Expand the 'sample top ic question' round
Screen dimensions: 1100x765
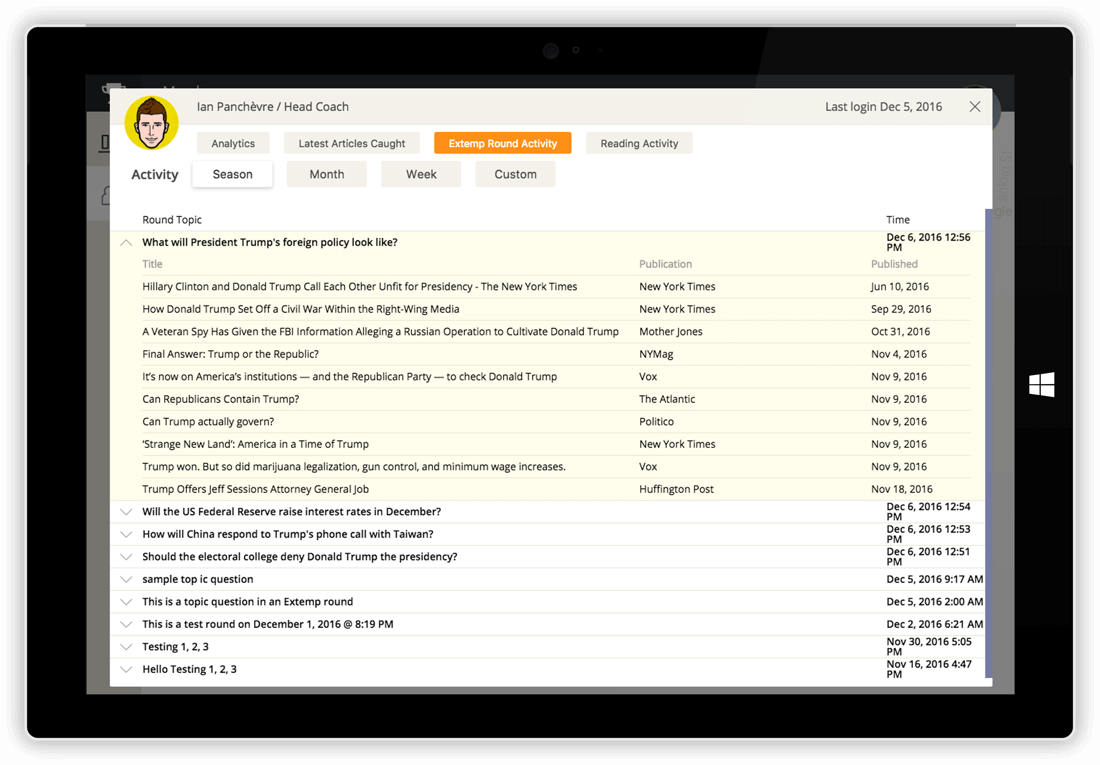[126, 579]
